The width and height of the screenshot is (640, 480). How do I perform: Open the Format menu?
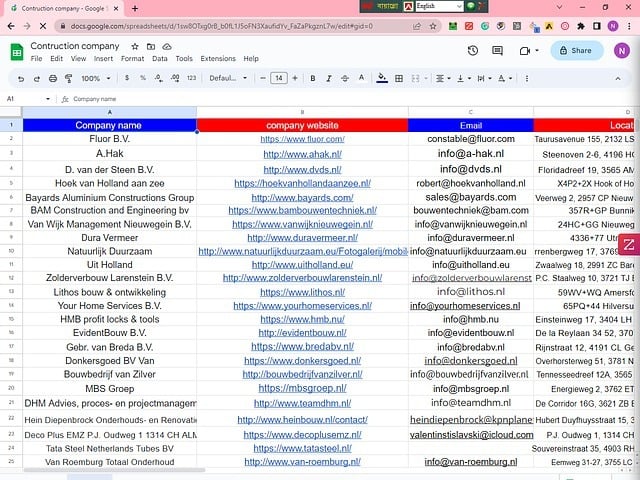coord(133,59)
